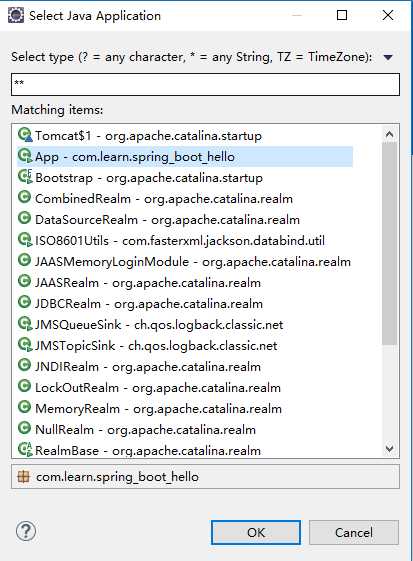Click the class icon beside App

point(25,156)
